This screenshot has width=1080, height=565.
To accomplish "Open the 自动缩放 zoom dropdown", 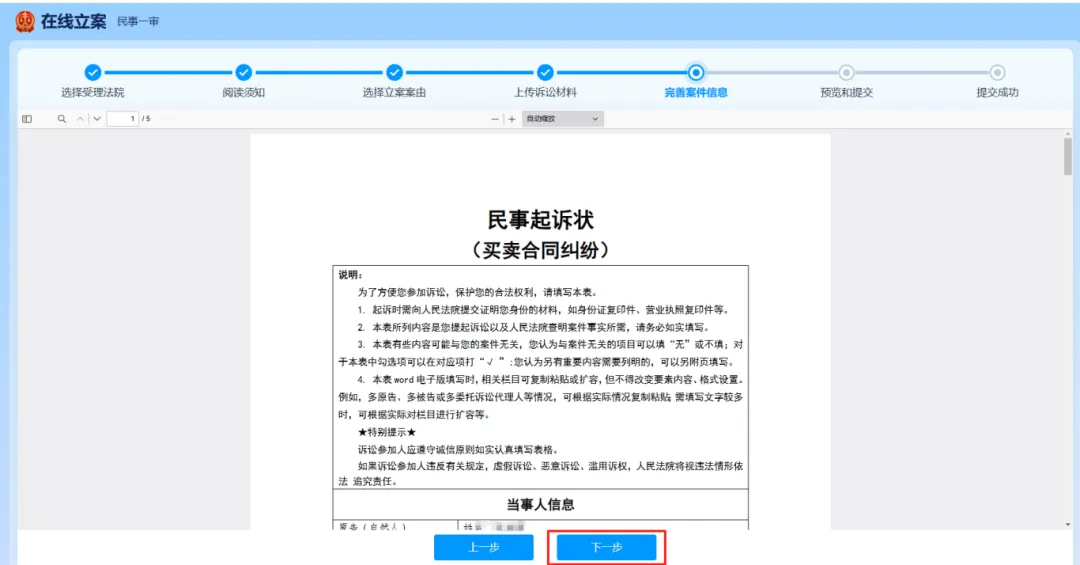I will (563, 119).
